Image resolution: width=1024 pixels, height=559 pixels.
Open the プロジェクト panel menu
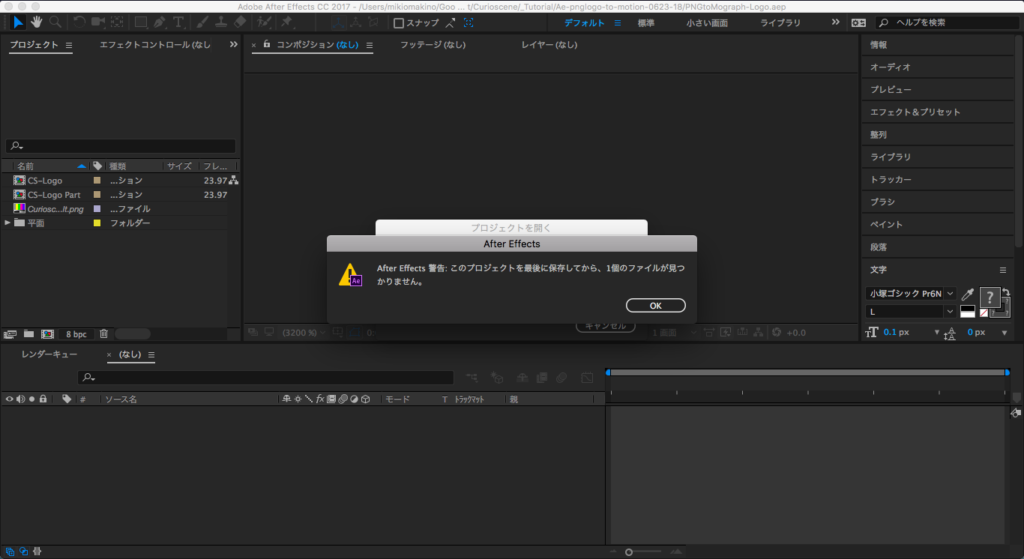point(69,45)
